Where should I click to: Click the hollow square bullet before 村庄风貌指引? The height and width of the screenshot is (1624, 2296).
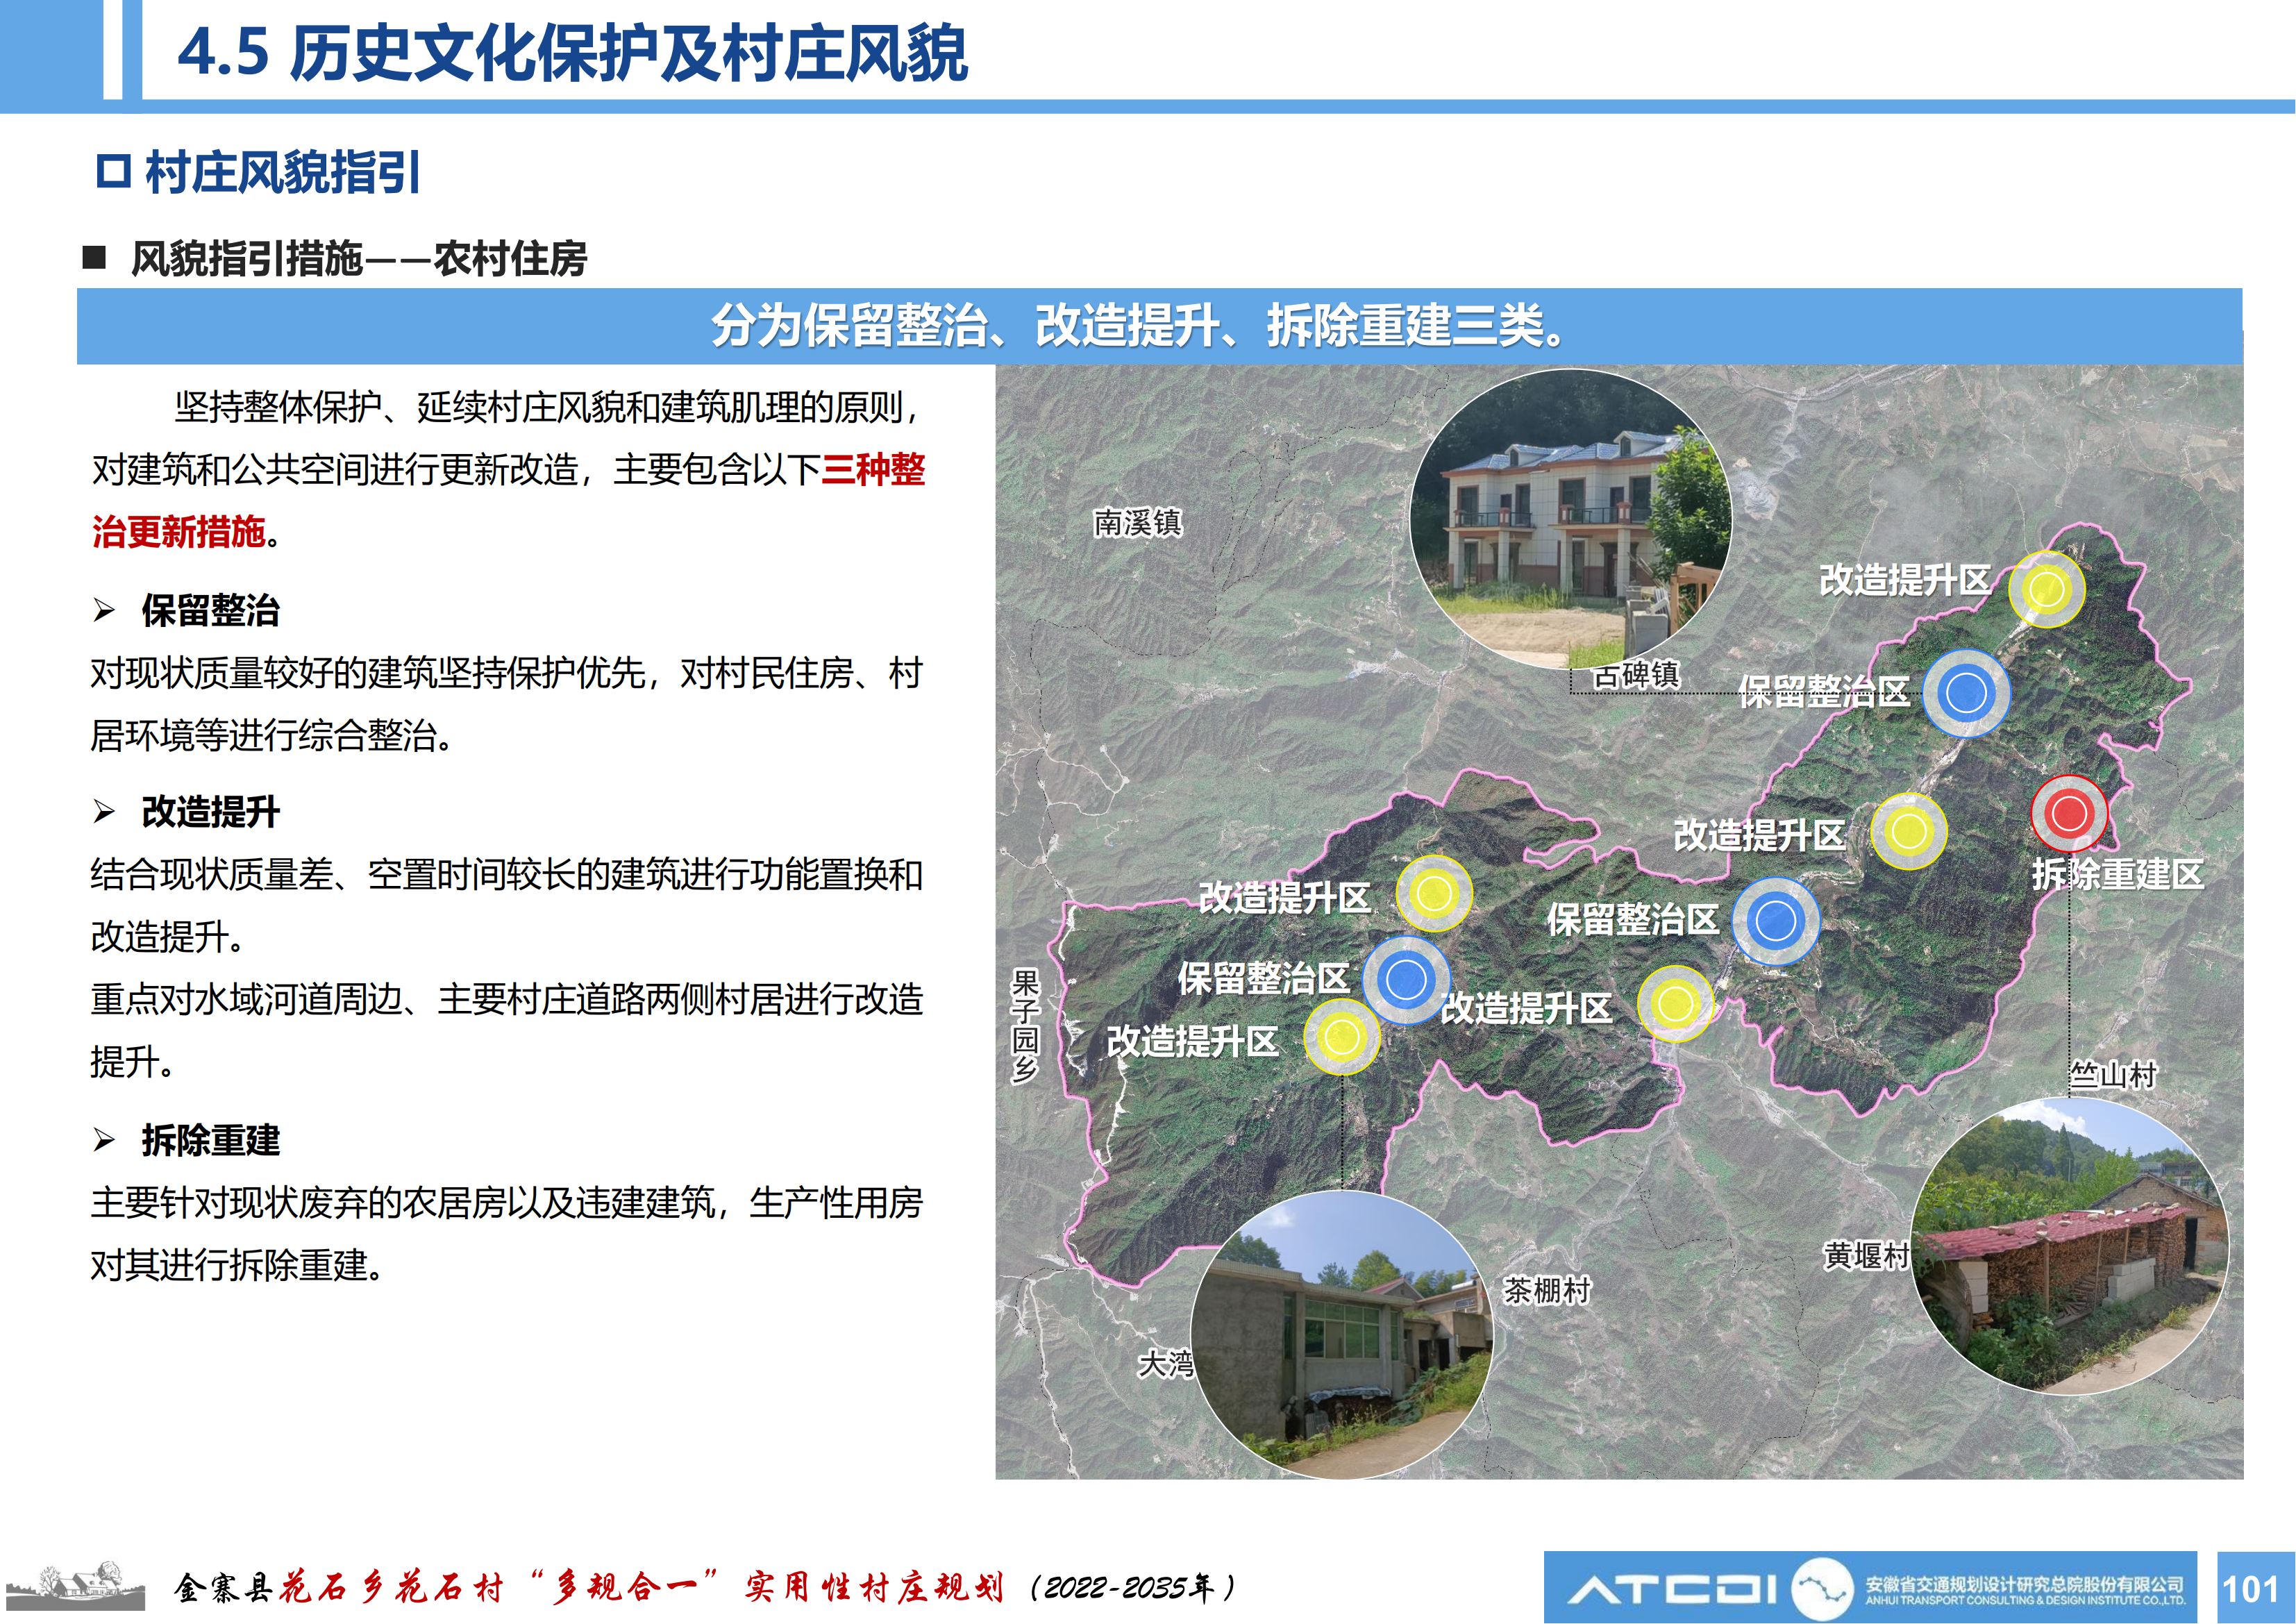tap(113, 171)
